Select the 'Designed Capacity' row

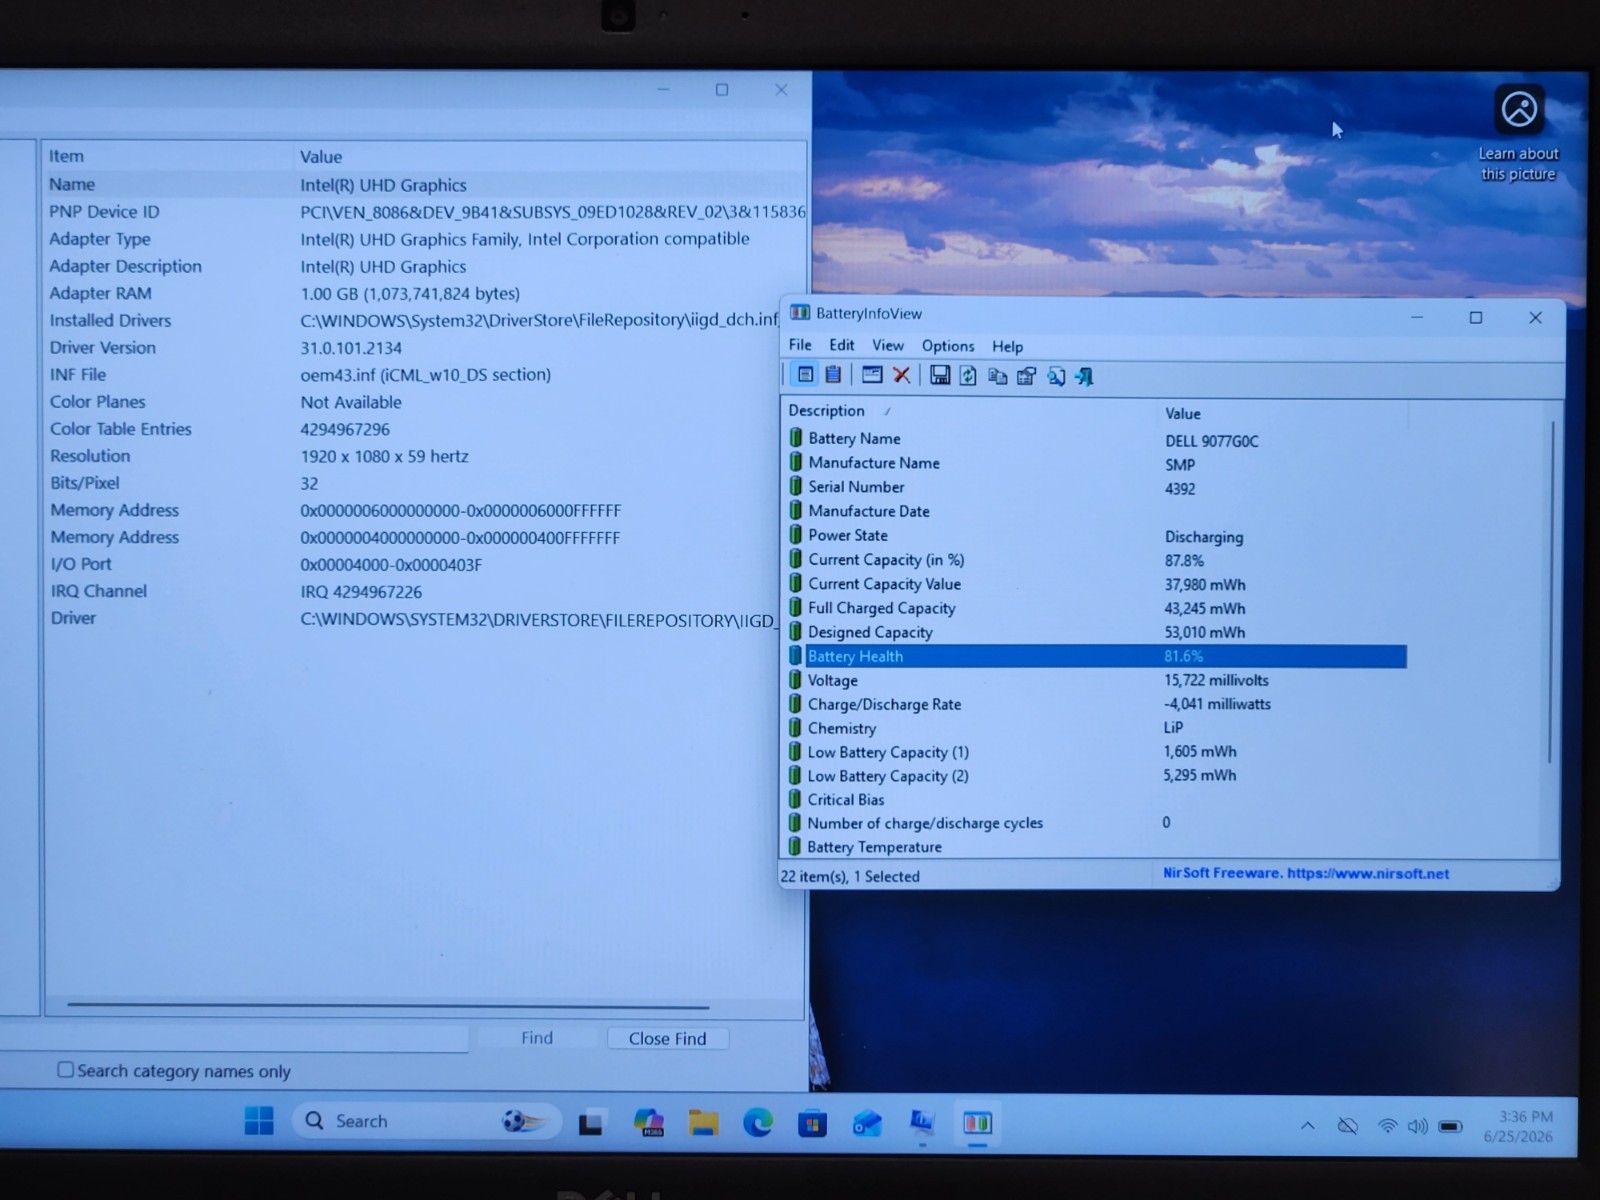[x=1096, y=632]
